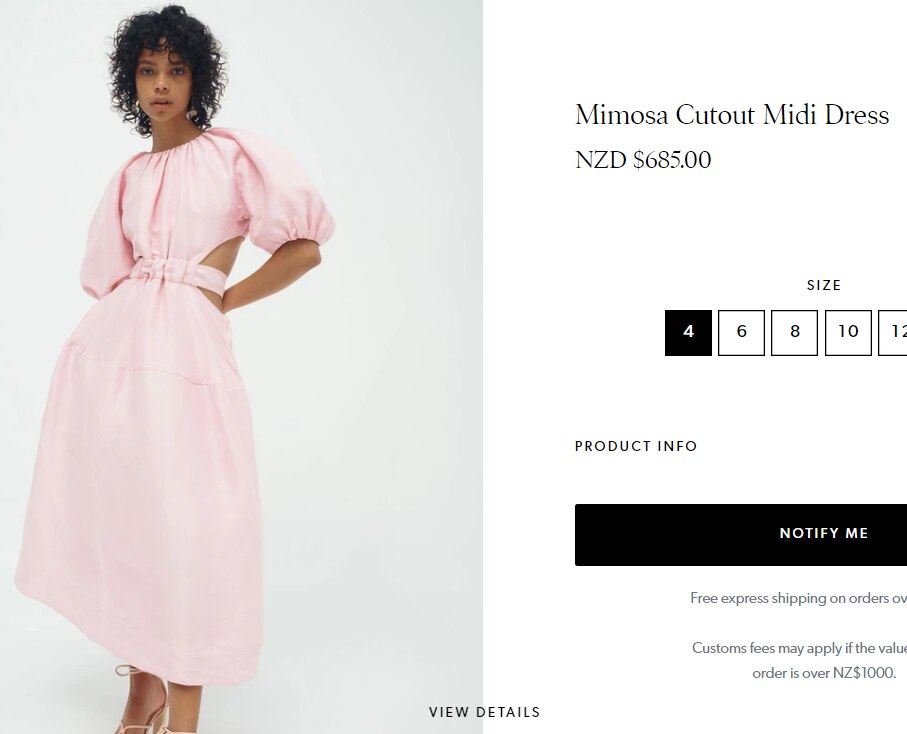Click the NZD $685.00 price
The width and height of the screenshot is (907, 734).
point(643,160)
